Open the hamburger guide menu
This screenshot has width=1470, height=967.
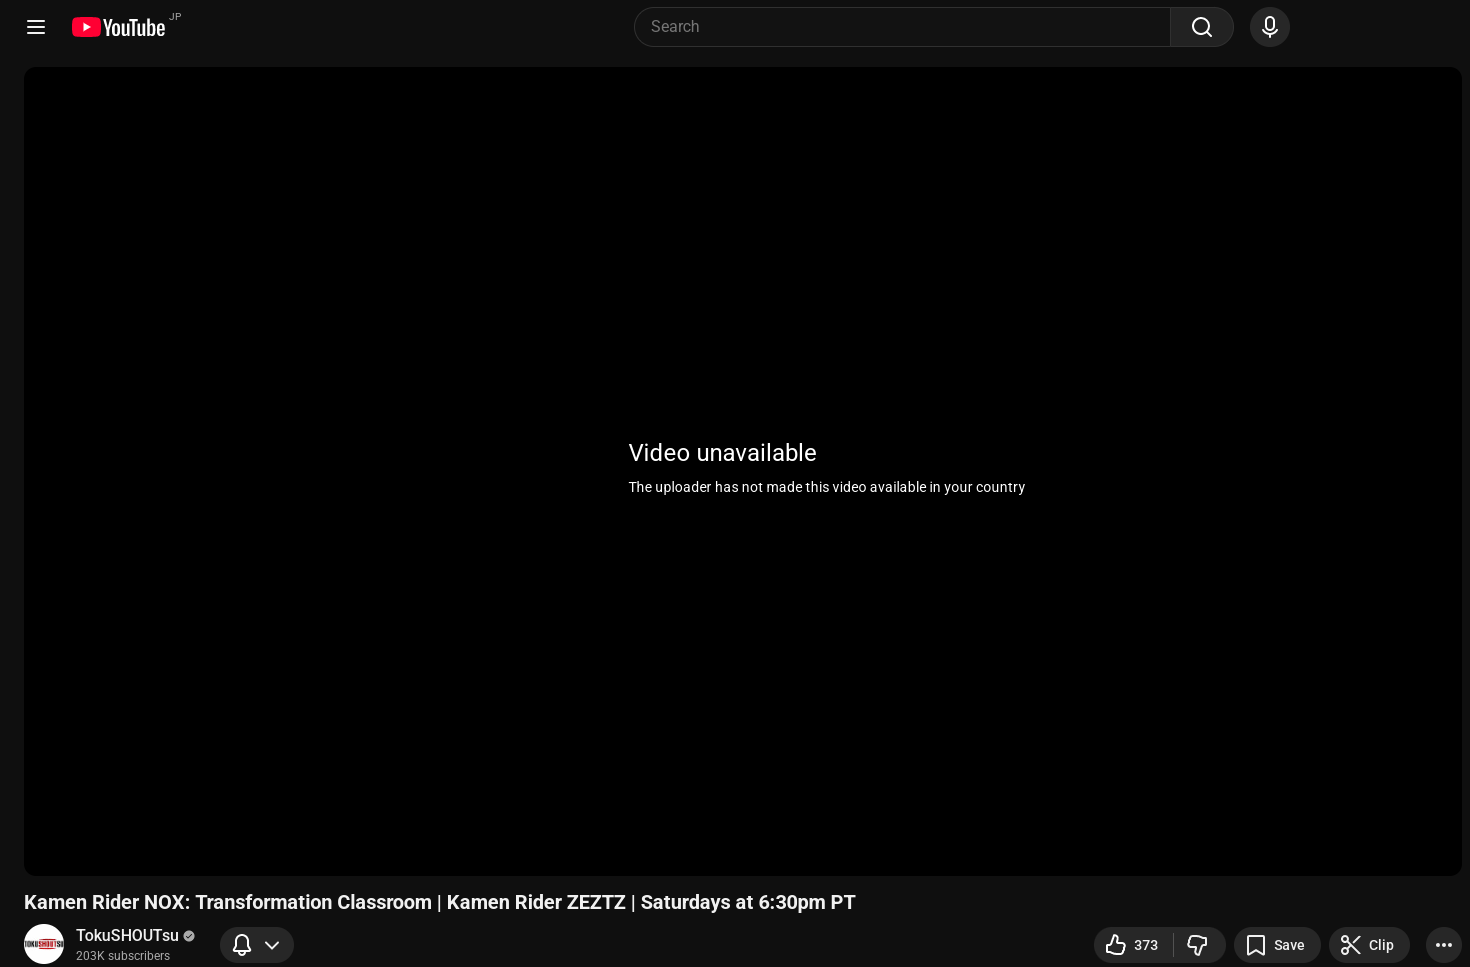click(x=36, y=27)
